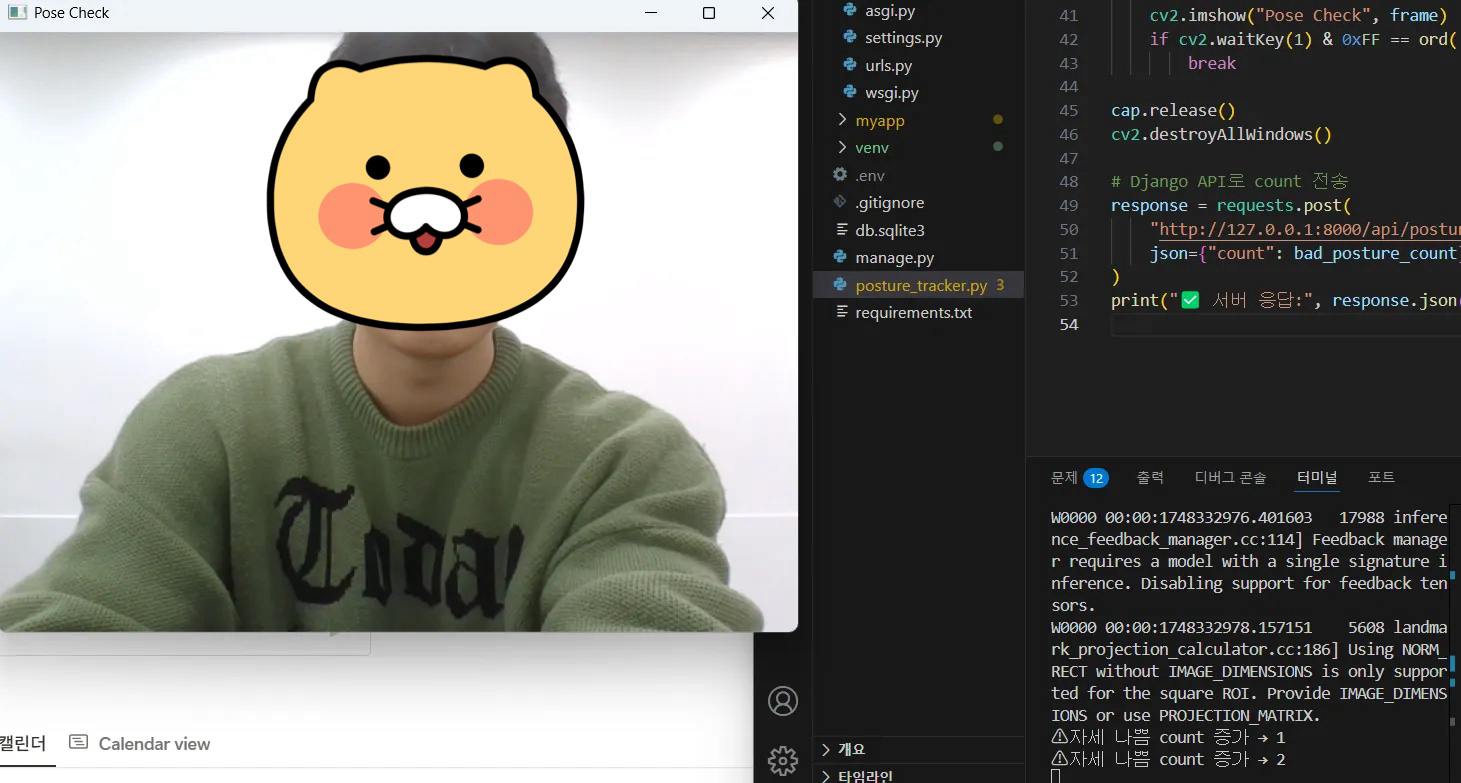The width and height of the screenshot is (1461, 783).
Task: Close the Pose Check window
Action: (768, 13)
